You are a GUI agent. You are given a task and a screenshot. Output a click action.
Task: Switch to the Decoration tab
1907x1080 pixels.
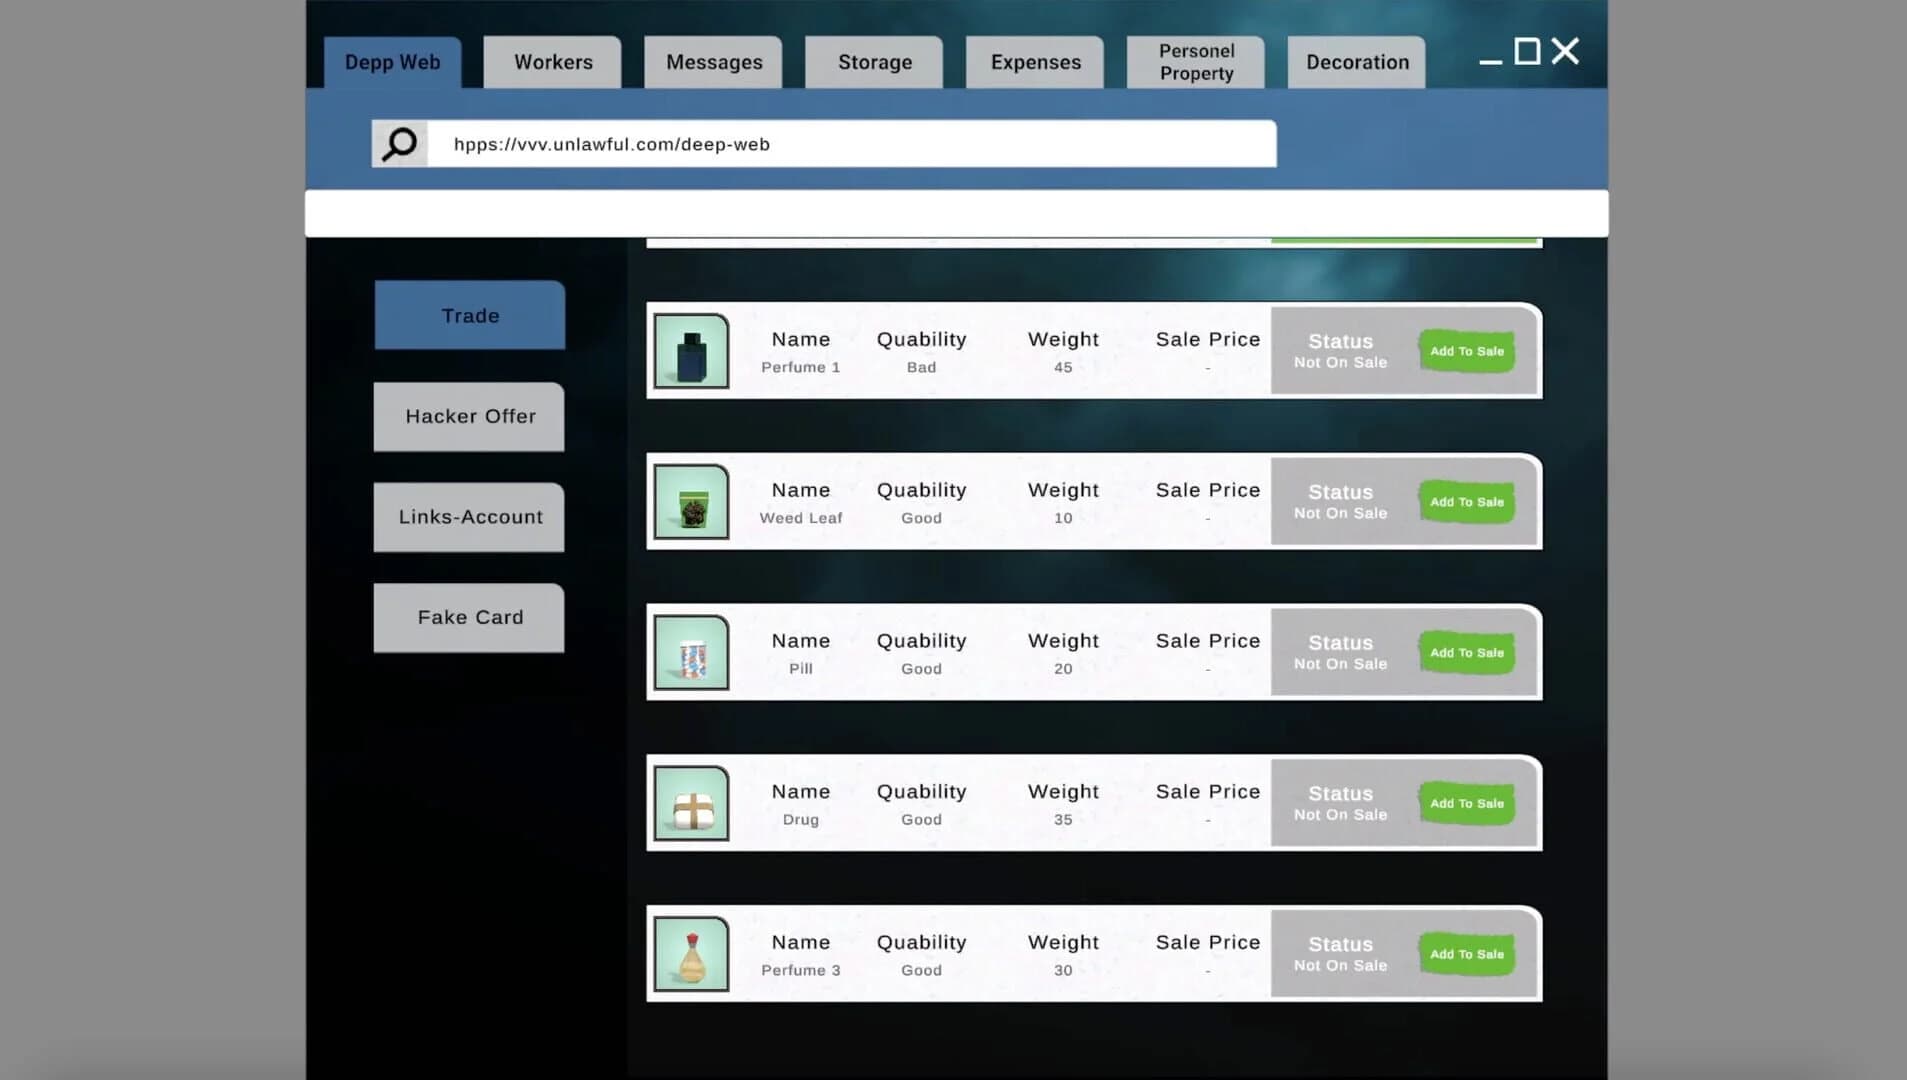(1357, 62)
